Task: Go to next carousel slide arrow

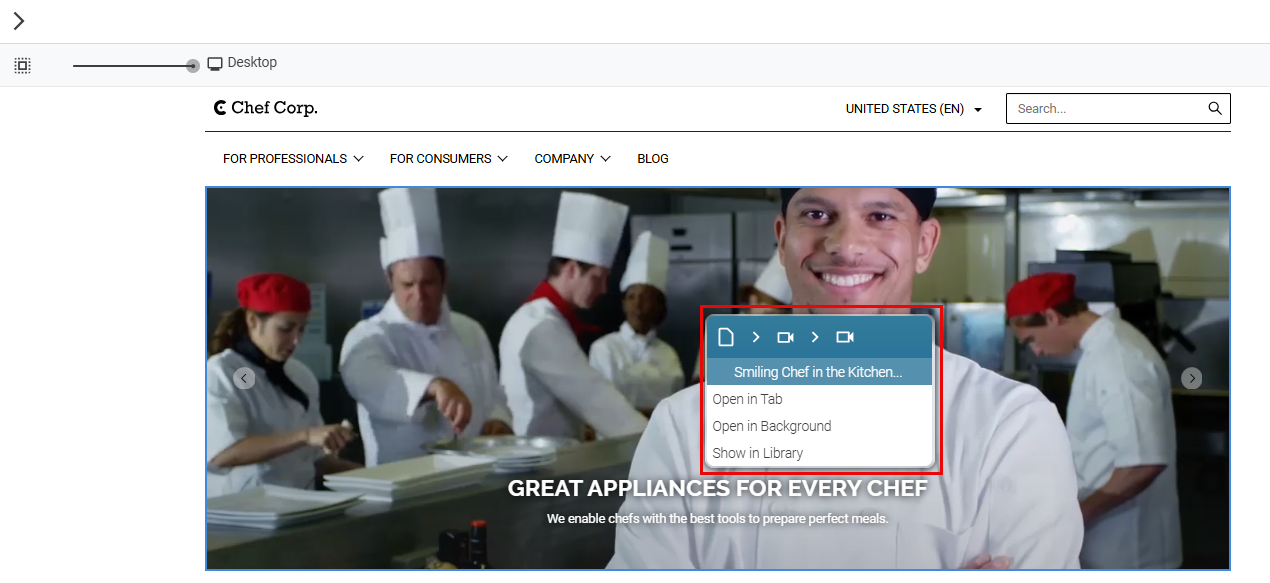Action: coord(1191,378)
